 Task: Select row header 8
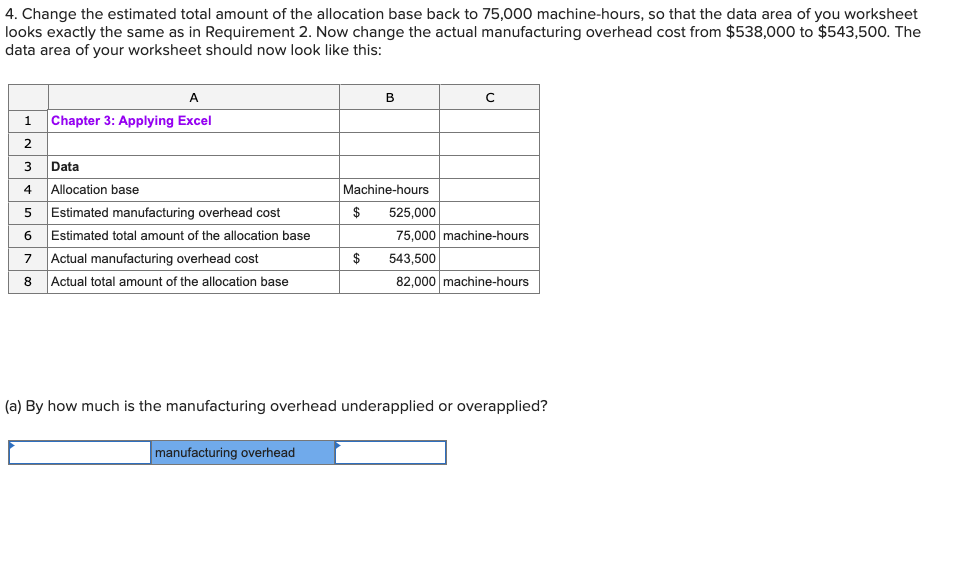coord(28,282)
